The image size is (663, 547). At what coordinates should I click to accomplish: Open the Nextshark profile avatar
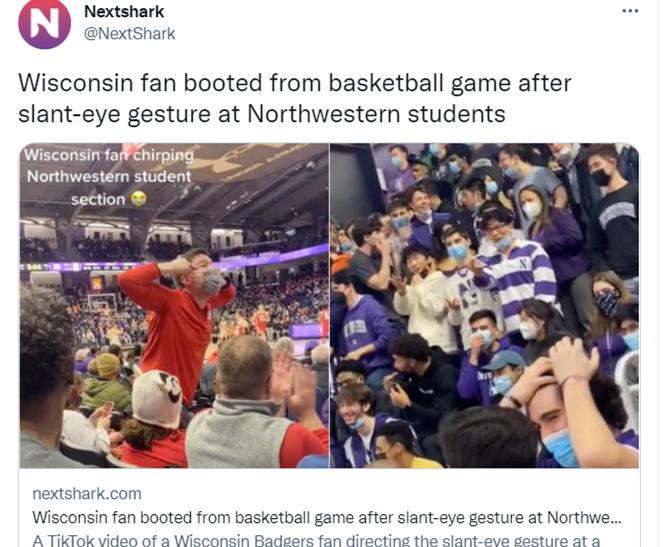[x=44, y=23]
